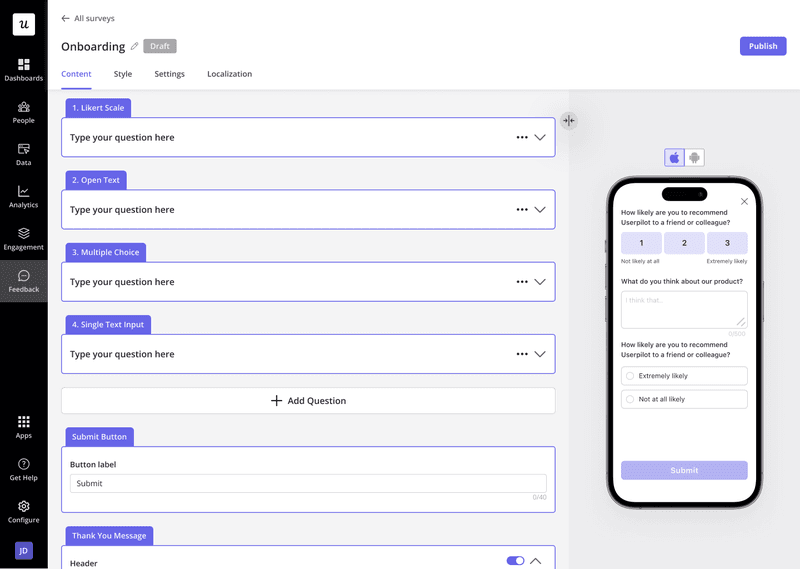Close the survey preview with X

(744, 202)
